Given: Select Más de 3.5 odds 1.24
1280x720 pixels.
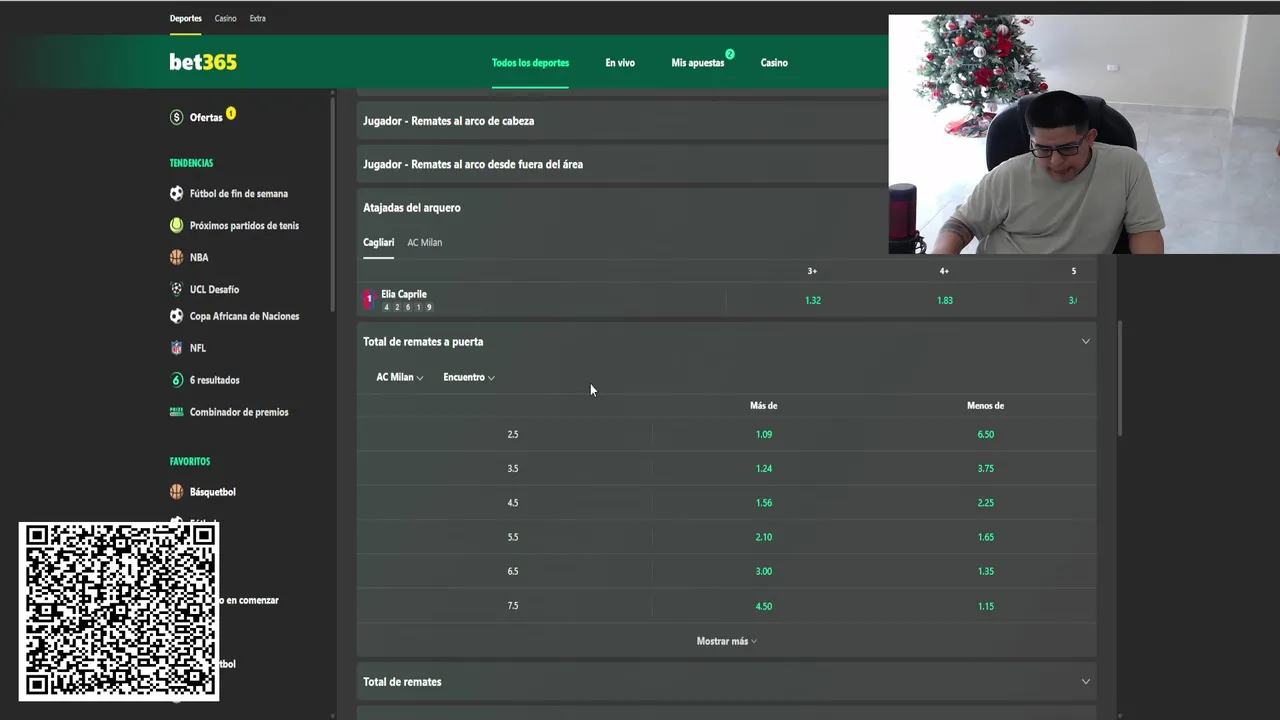Looking at the screenshot, I should coord(764,468).
